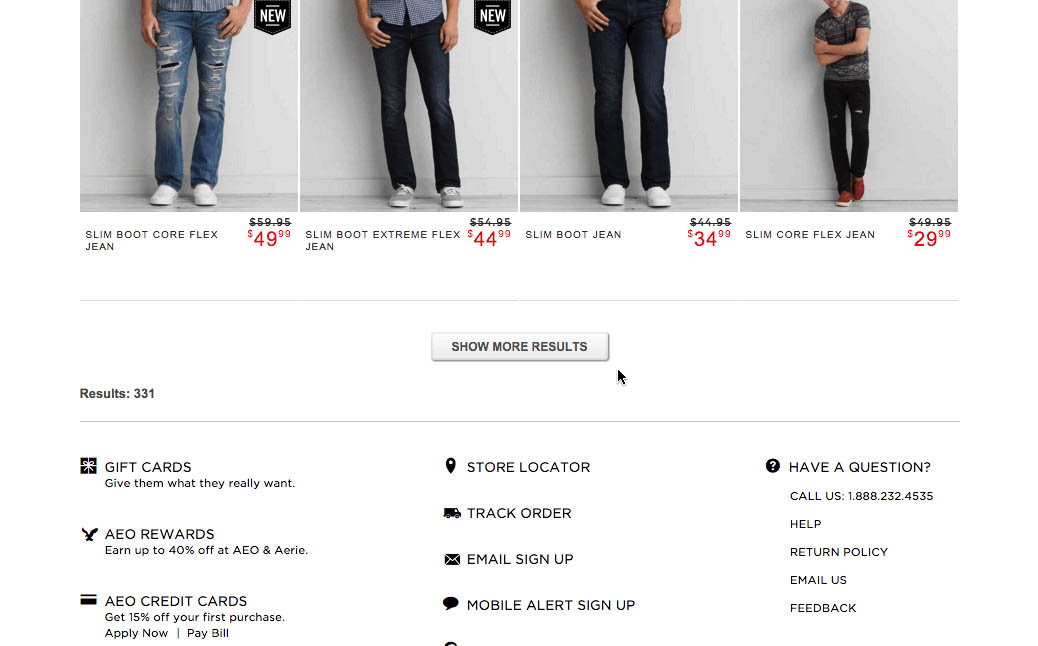Click the Track Order link text
1038x646 pixels.
(519, 513)
